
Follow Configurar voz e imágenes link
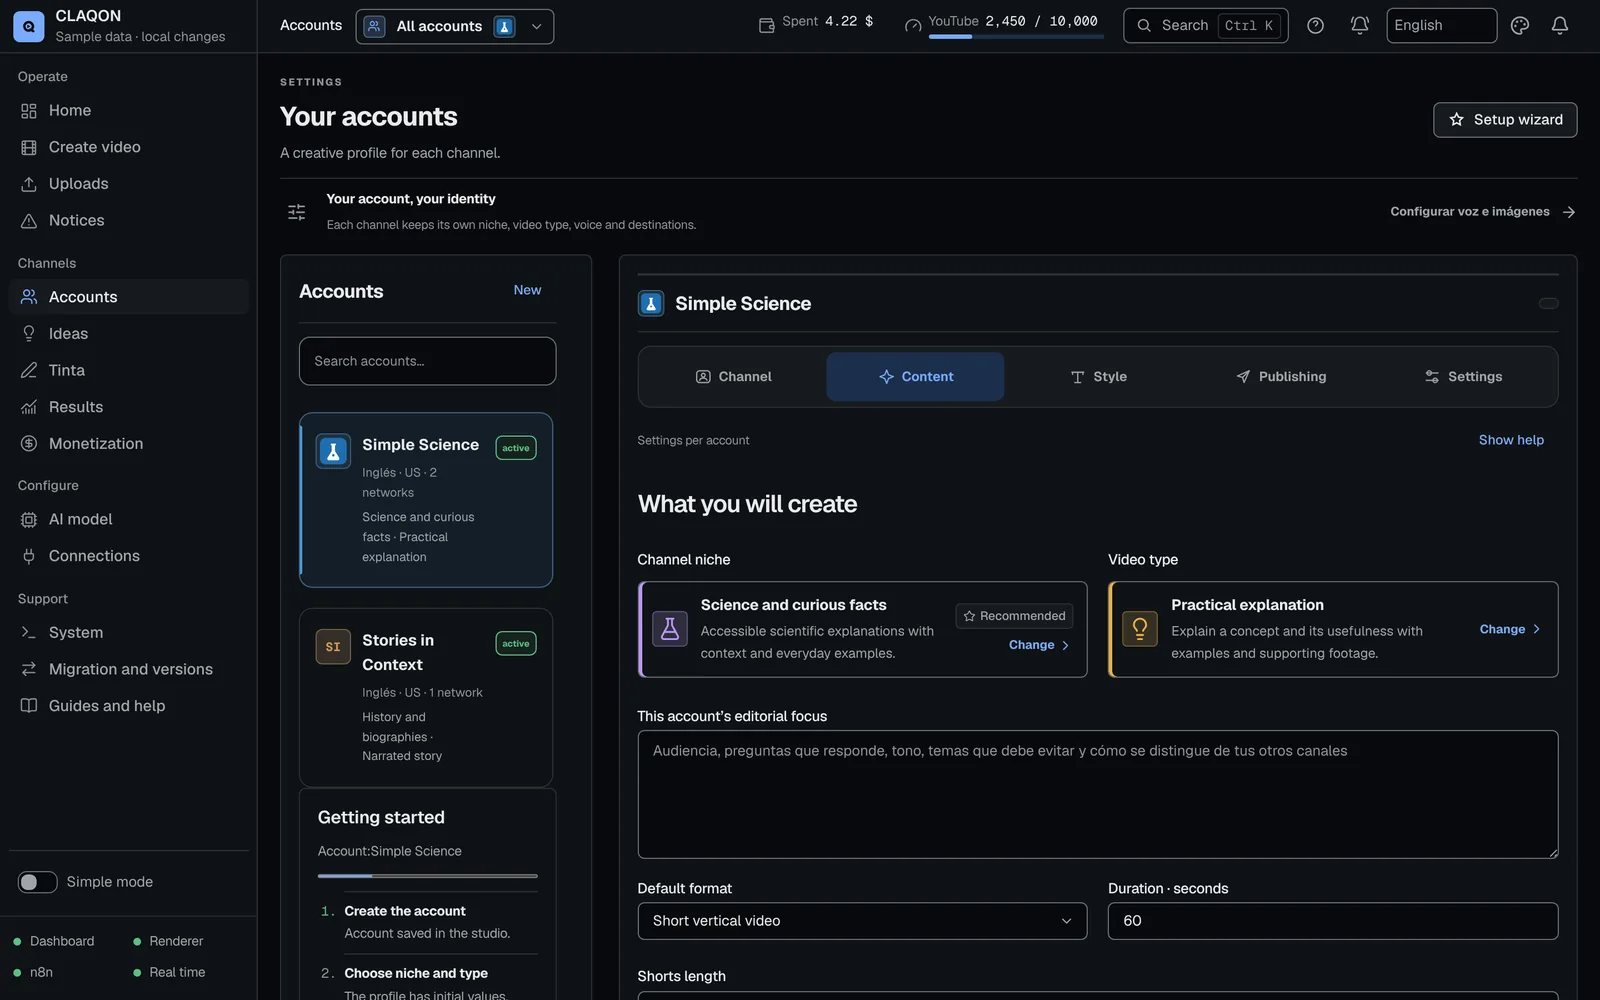point(1482,212)
